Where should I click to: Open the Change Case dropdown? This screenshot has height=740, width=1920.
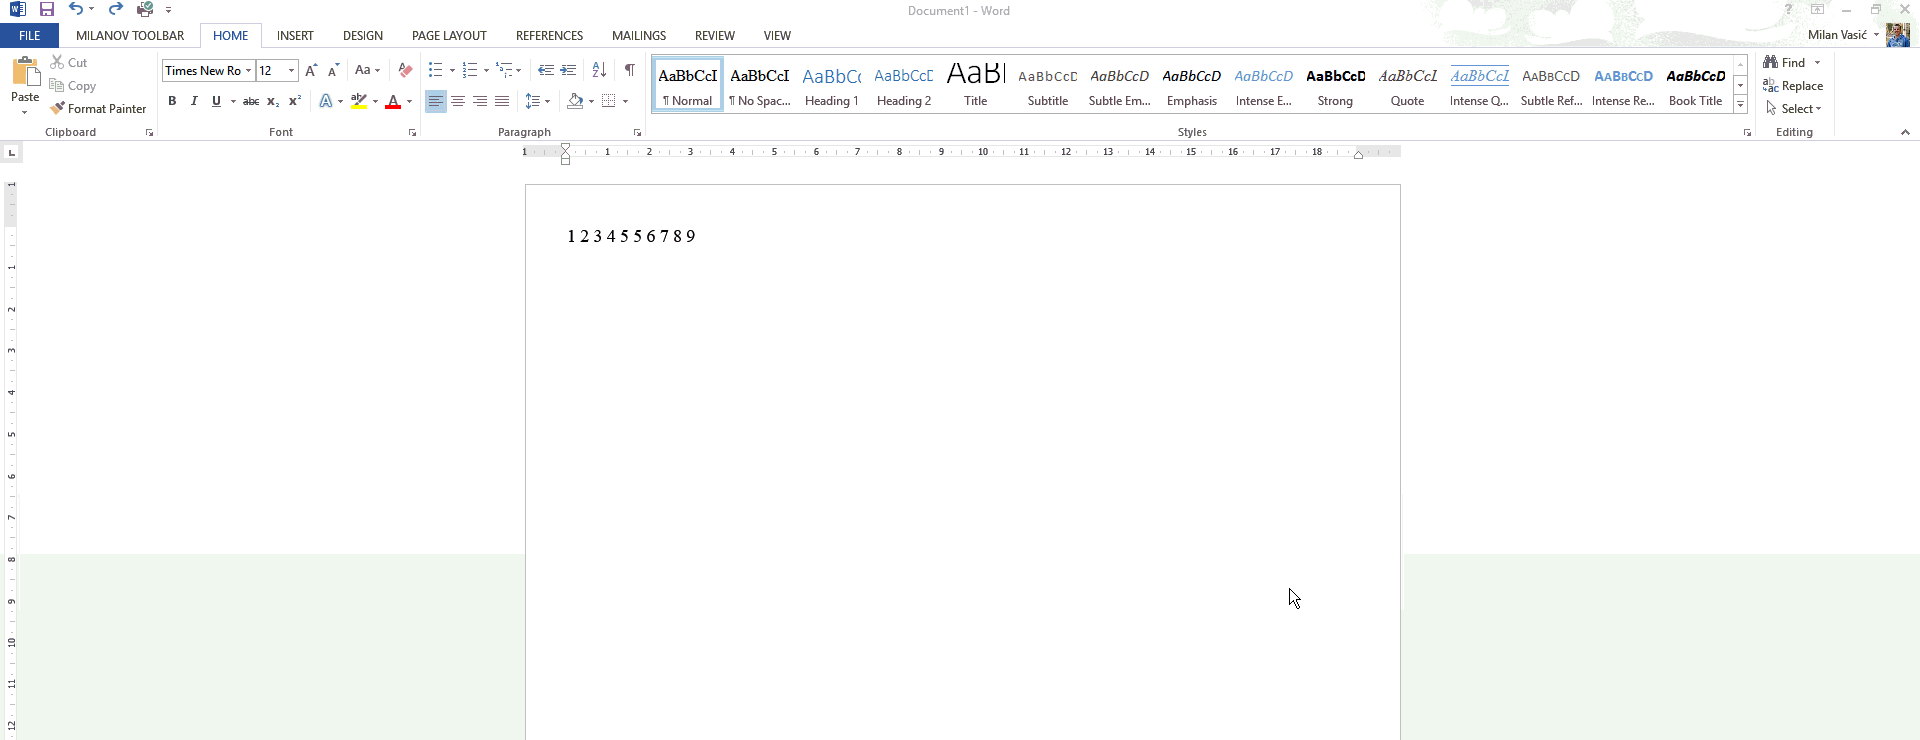tap(367, 71)
